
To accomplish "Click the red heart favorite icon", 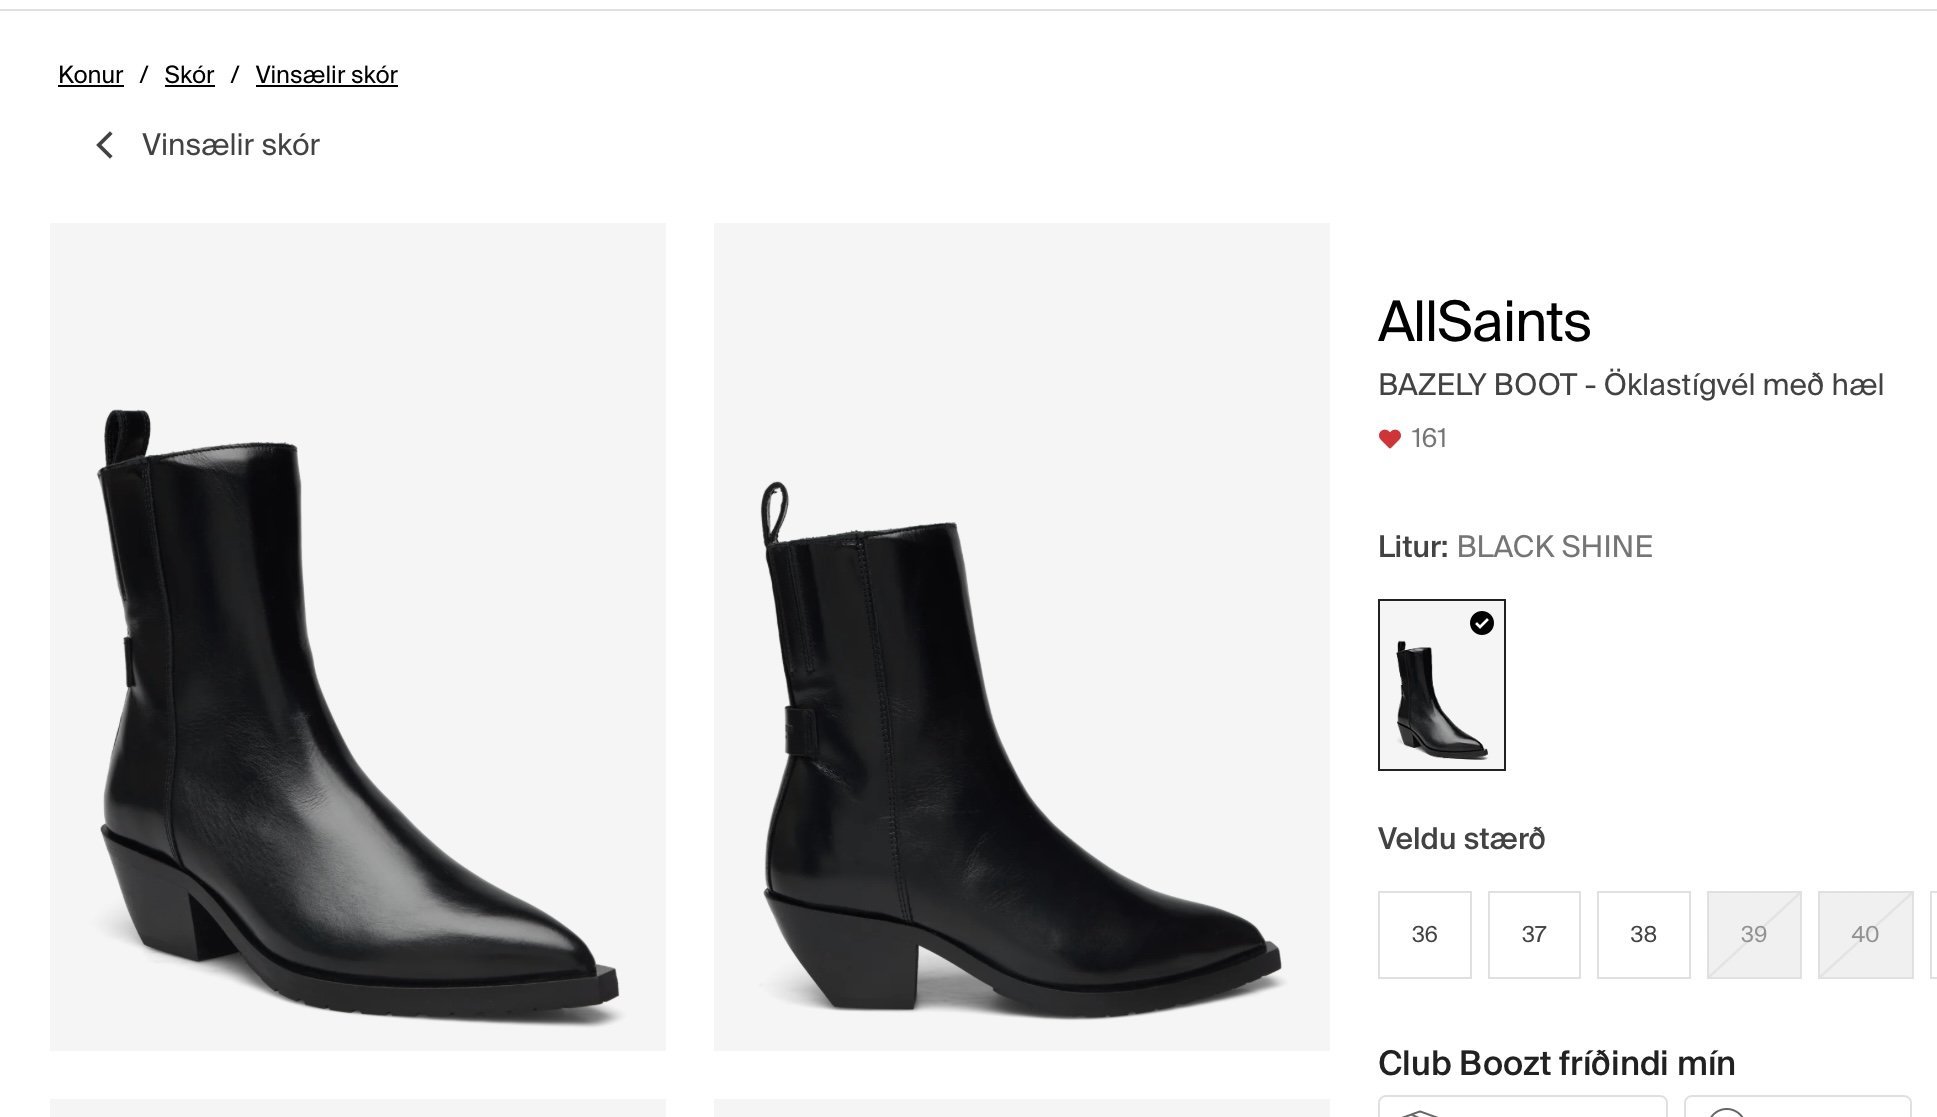I will 1390,439.
